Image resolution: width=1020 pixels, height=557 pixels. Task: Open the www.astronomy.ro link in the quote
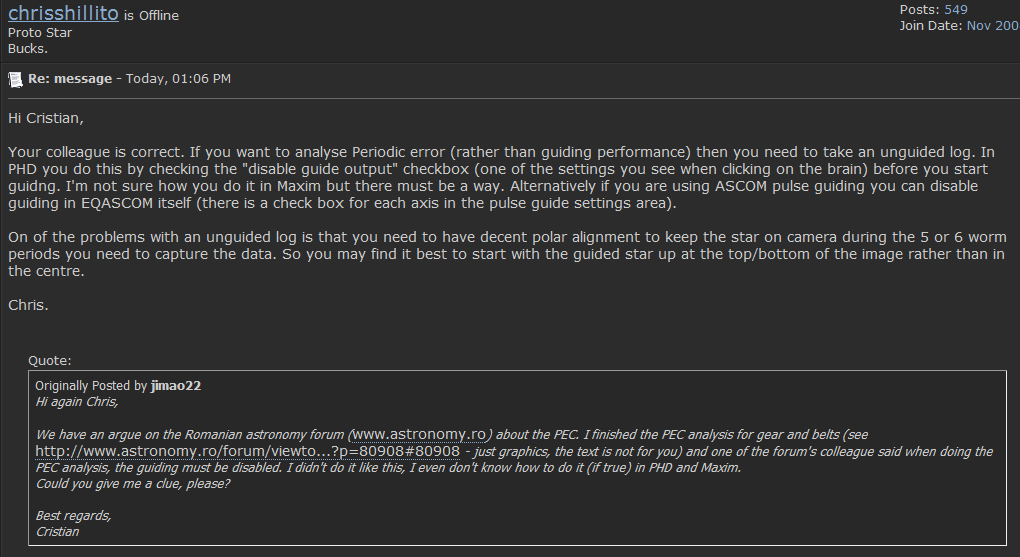419,434
